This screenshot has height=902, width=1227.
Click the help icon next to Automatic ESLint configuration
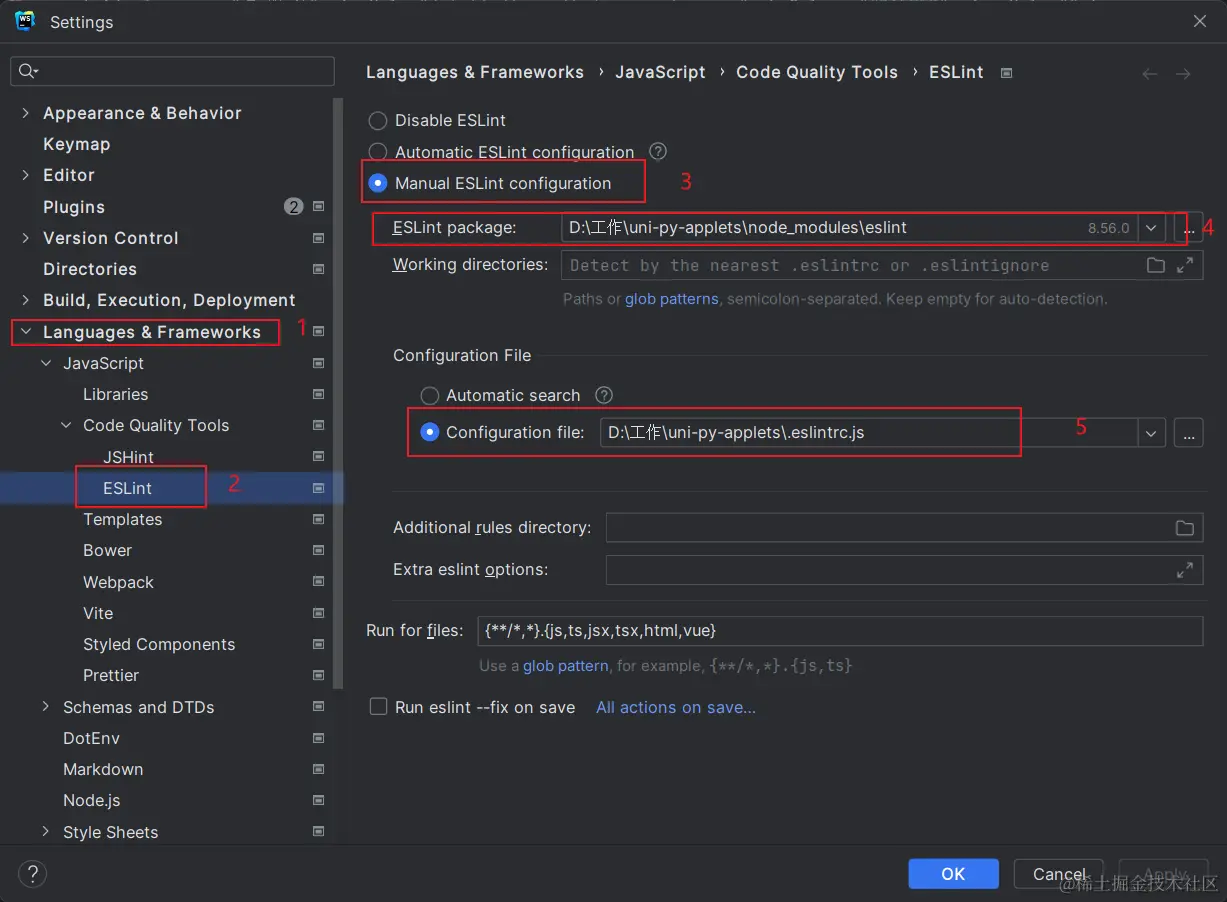coord(658,151)
